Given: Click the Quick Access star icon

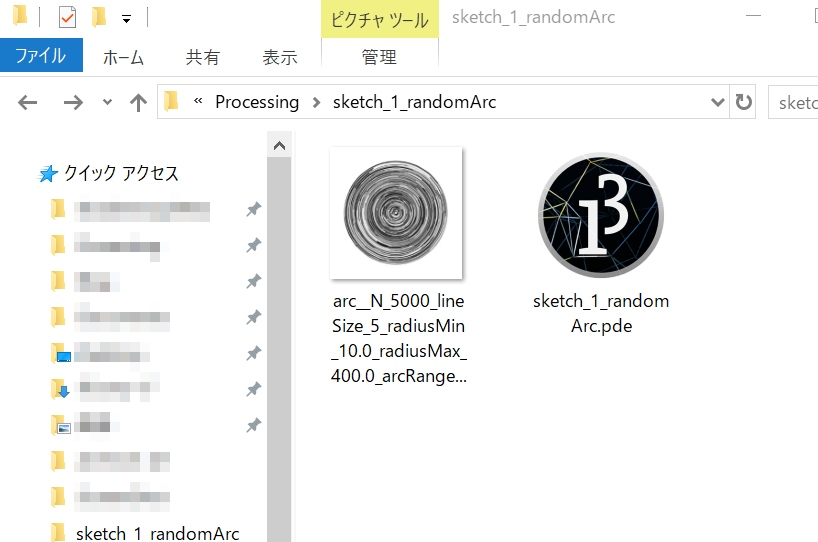Looking at the screenshot, I should [x=48, y=174].
